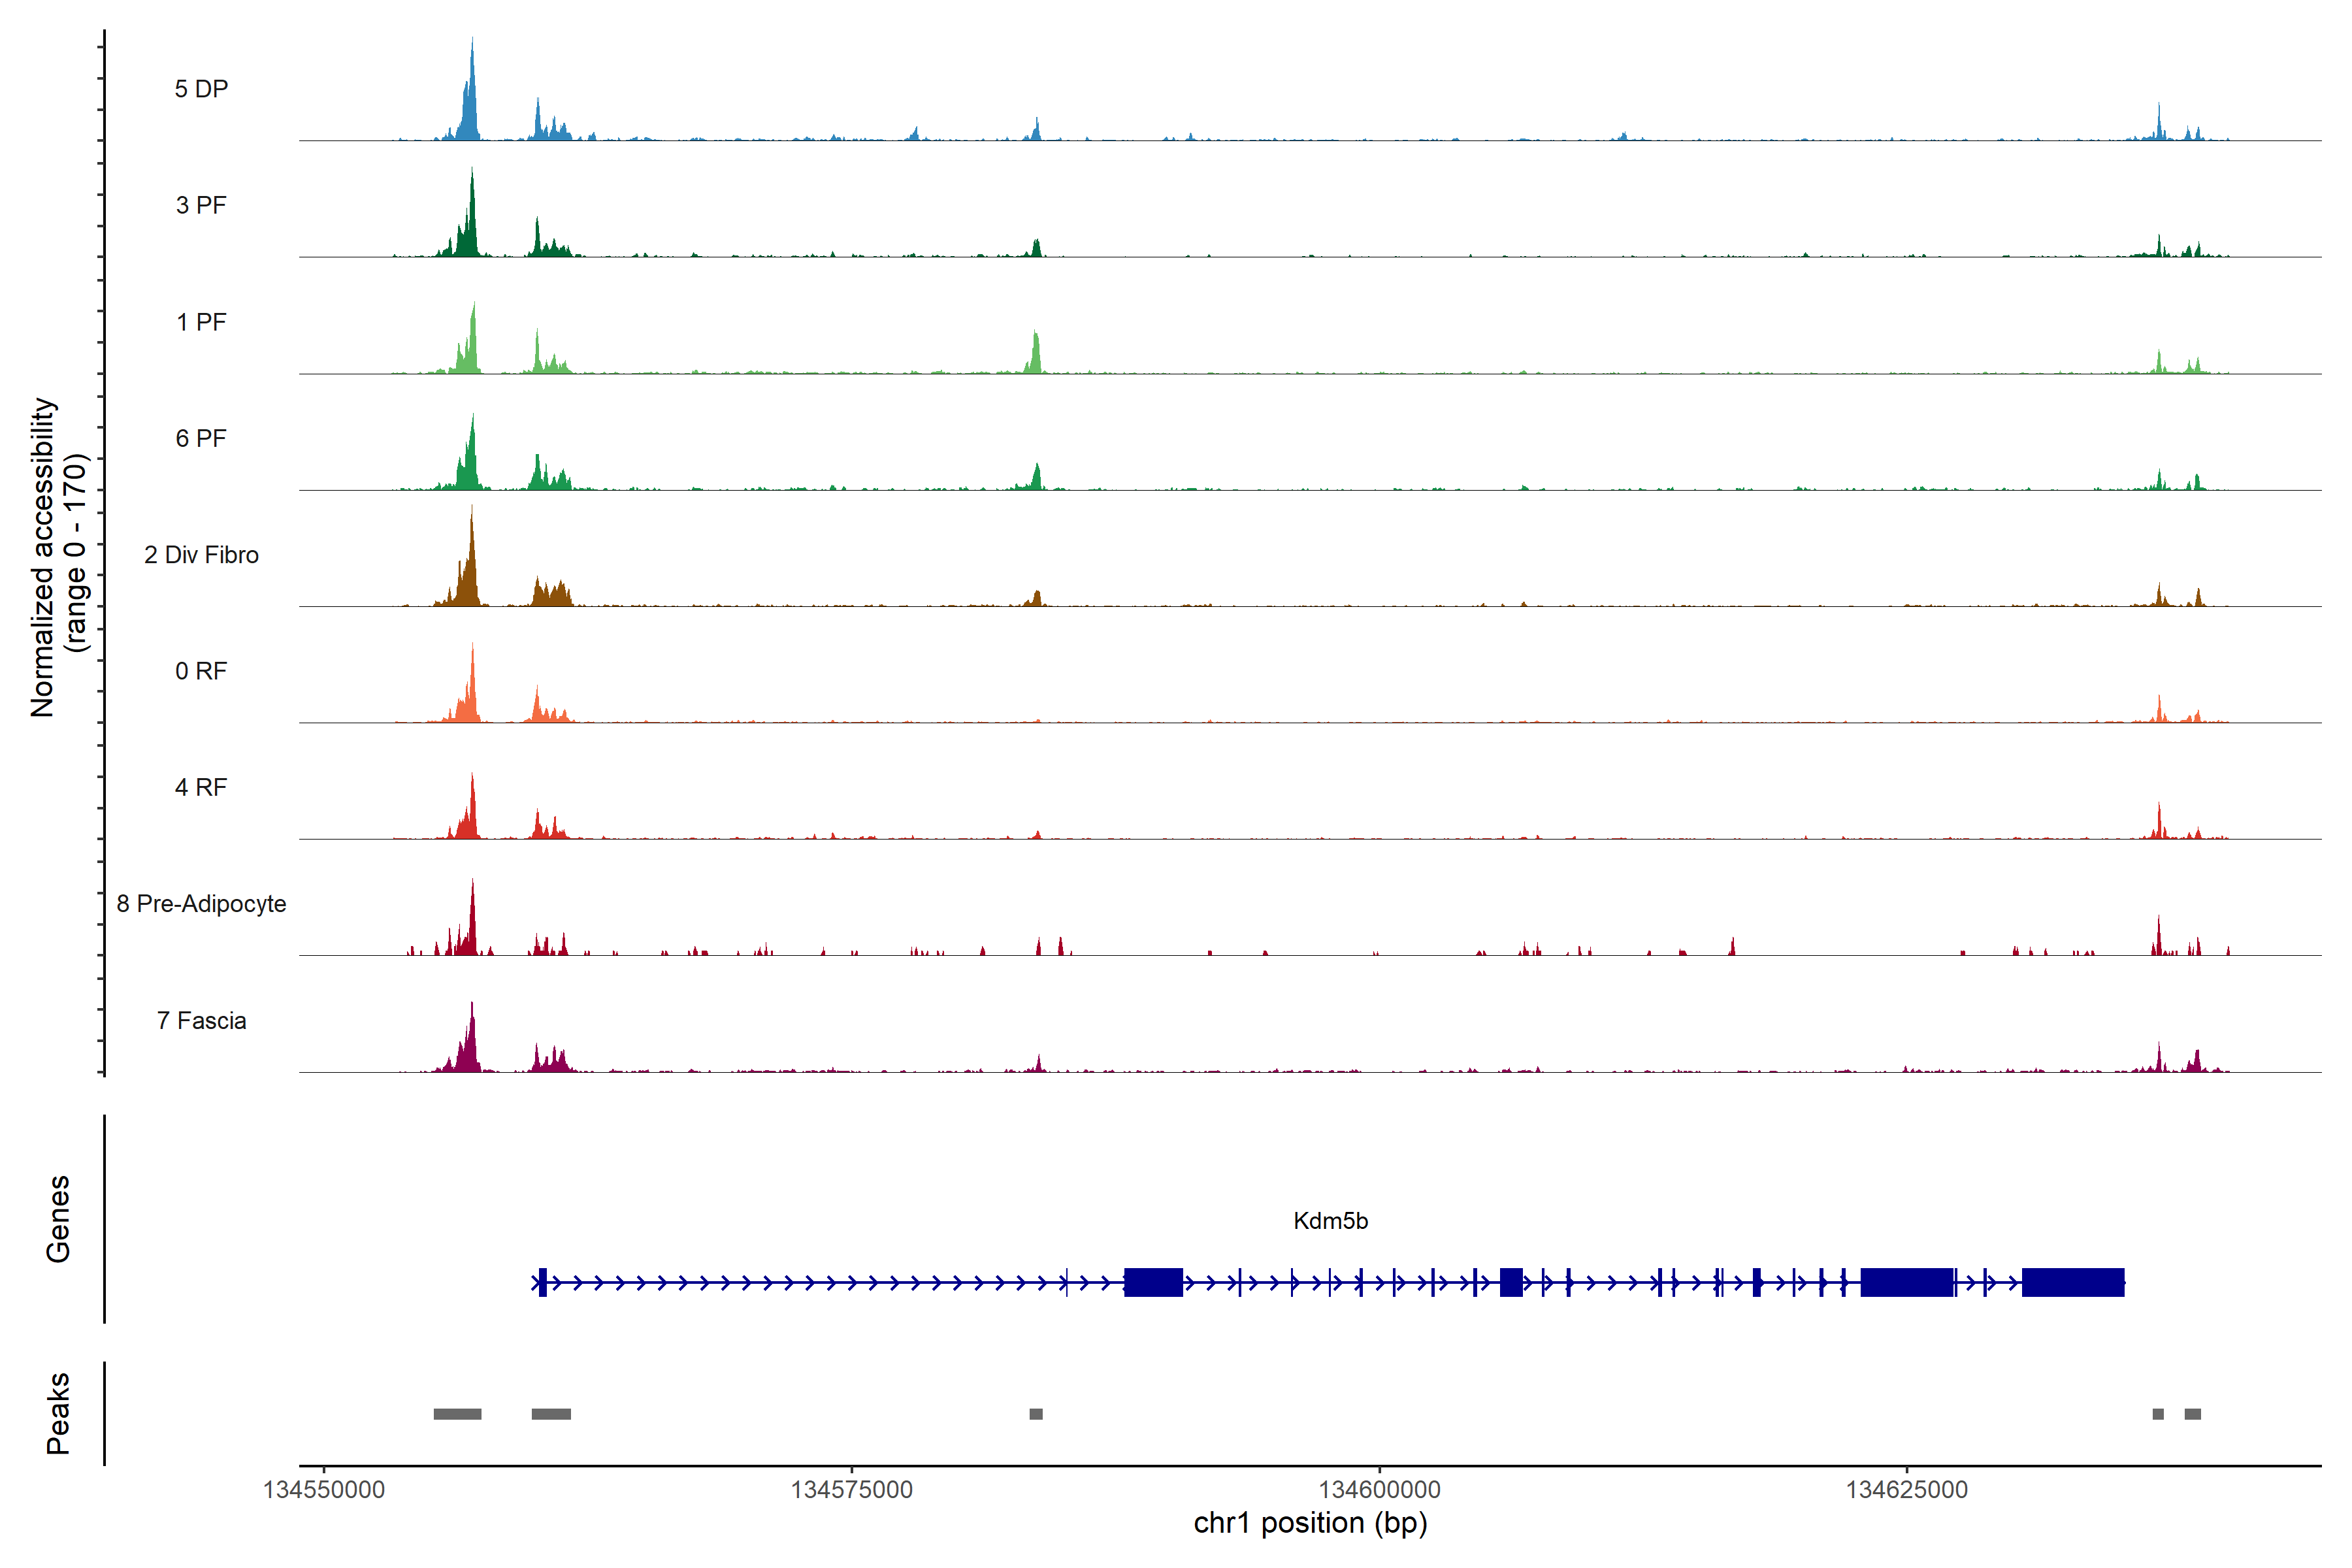This screenshot has height=1568, width=2352.
Task: Select the 2 Div Fibro label
Action: coord(201,555)
